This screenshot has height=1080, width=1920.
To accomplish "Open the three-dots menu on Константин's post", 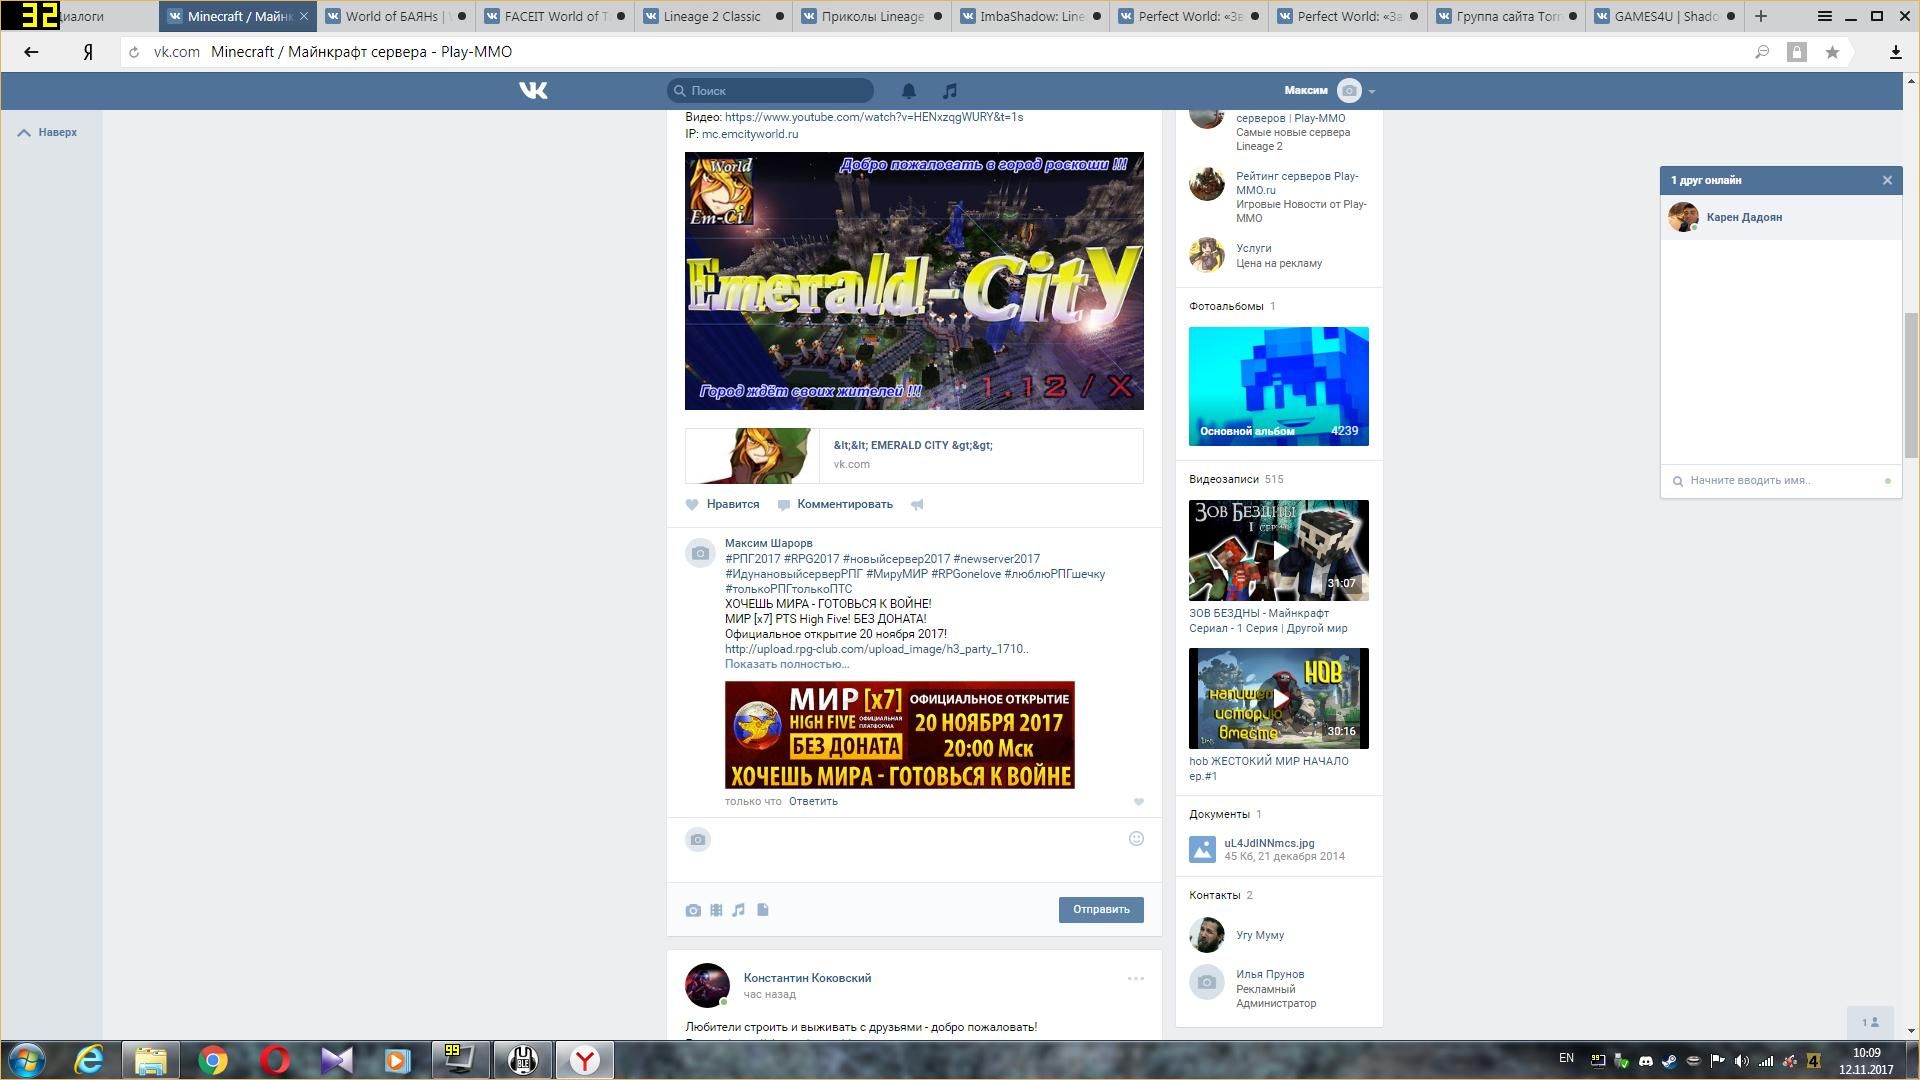I will coord(1135,979).
